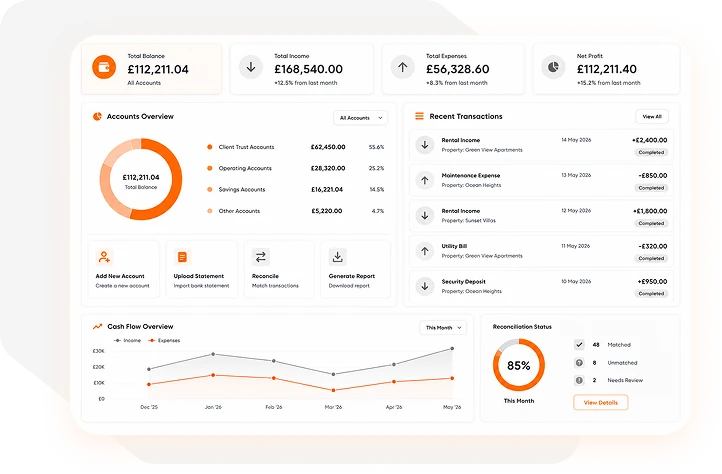Click the Mar '26 expenses data point

point(333,390)
